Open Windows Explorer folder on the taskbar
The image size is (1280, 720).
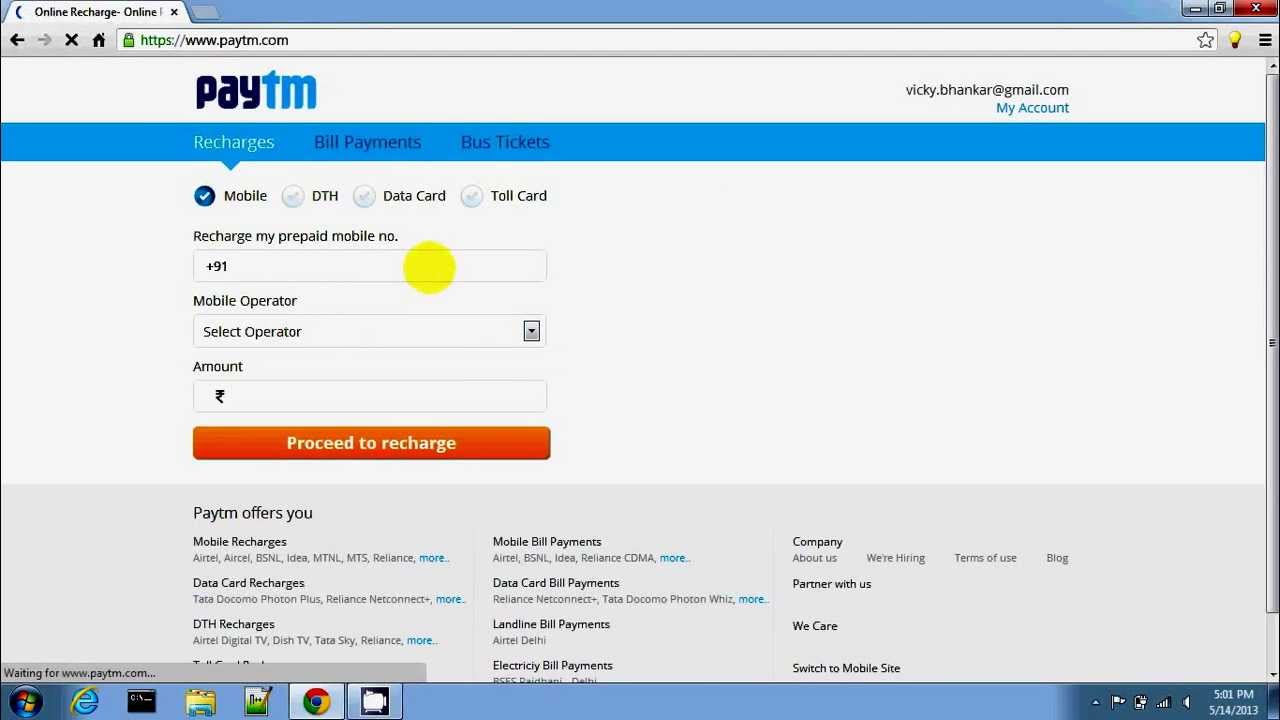200,702
